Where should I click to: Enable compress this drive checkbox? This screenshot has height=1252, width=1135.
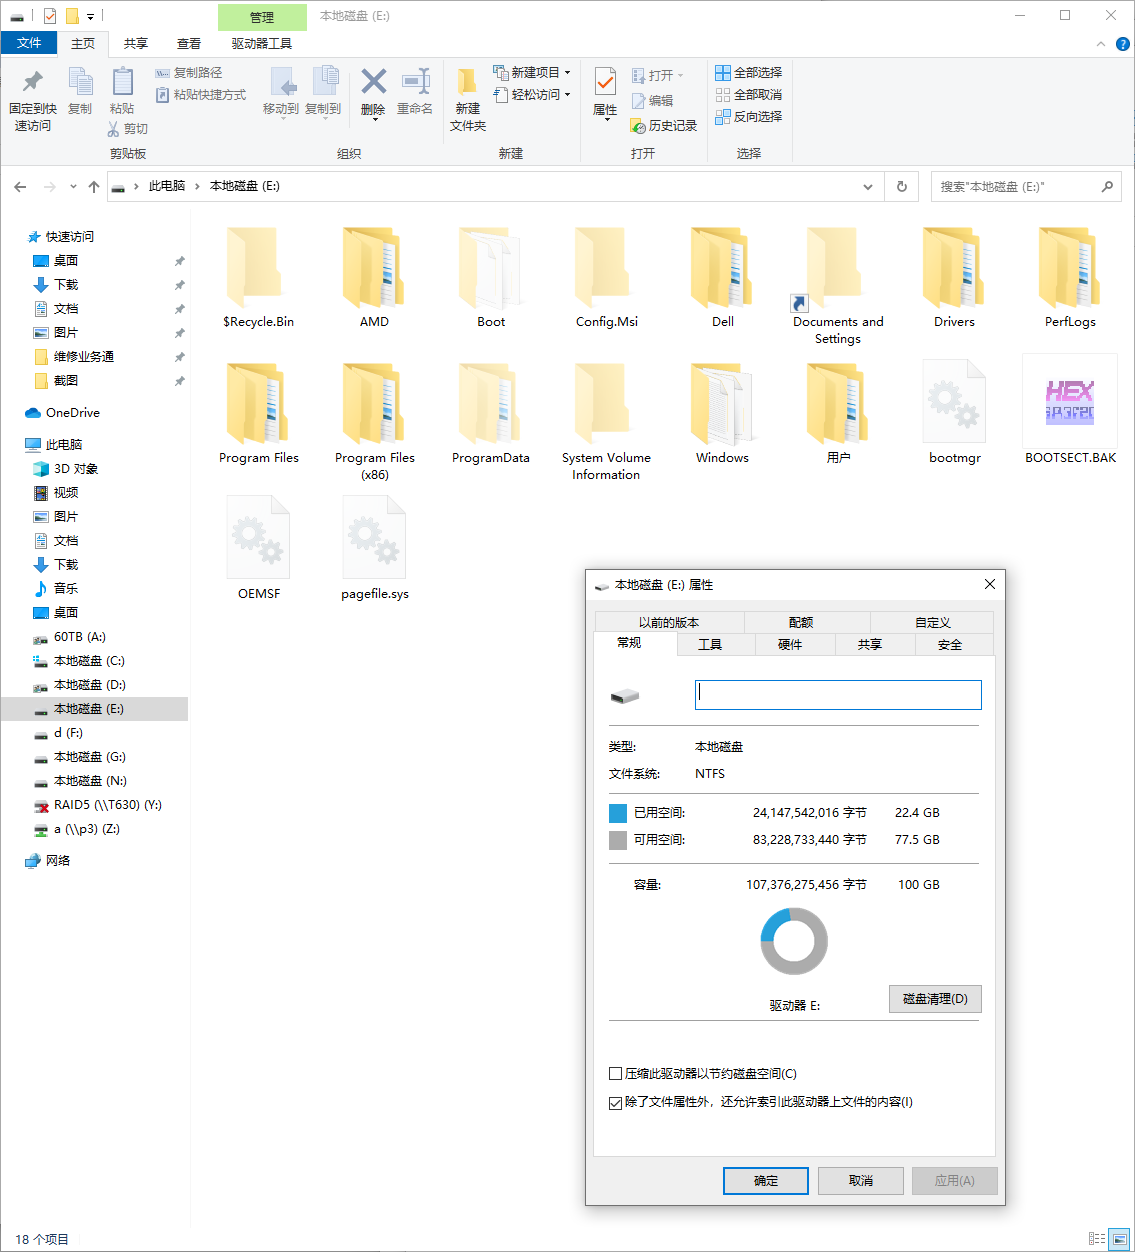[616, 1074]
